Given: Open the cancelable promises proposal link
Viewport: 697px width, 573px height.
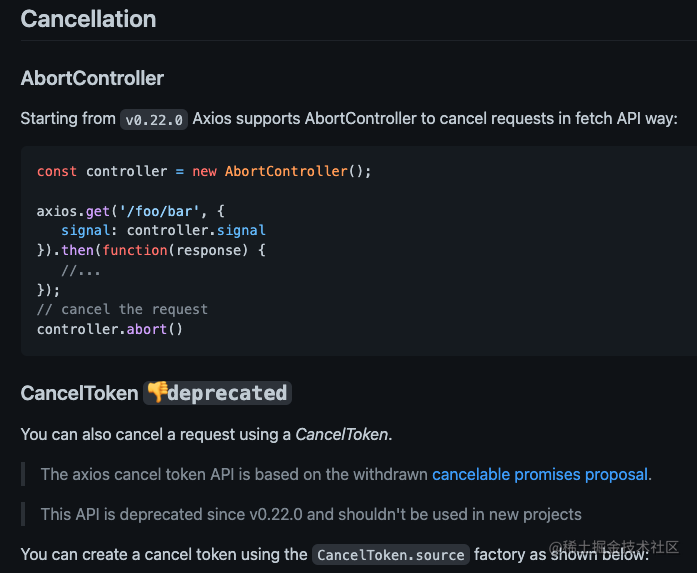Looking at the screenshot, I should [540, 474].
